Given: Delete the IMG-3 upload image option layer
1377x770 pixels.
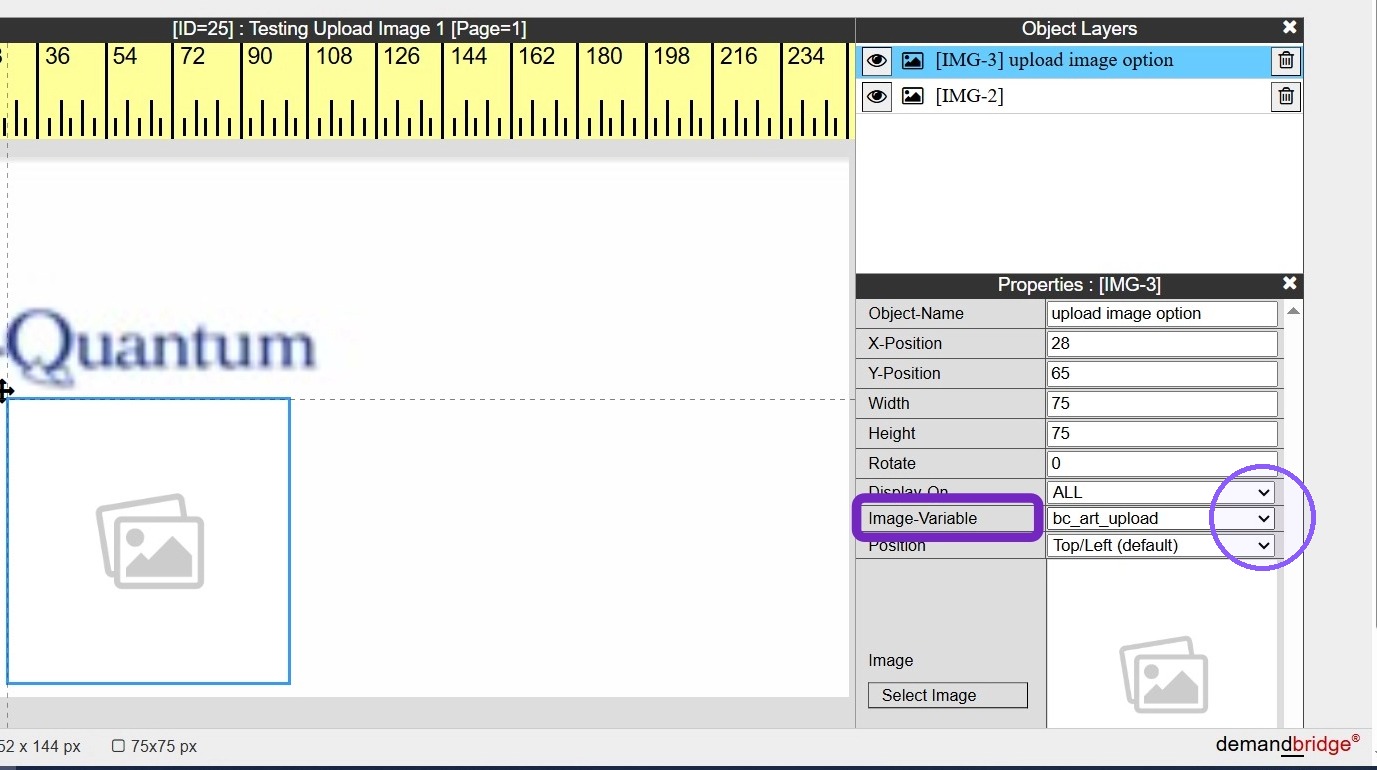Looking at the screenshot, I should [x=1286, y=61].
